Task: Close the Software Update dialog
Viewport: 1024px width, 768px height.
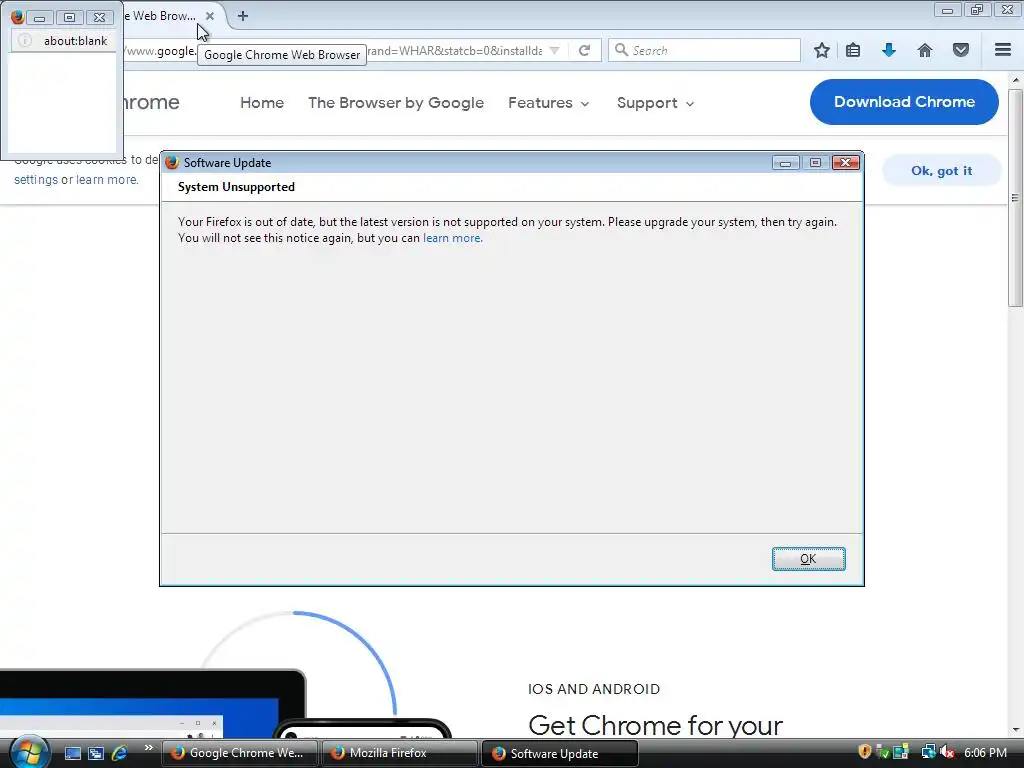Action: point(846,163)
